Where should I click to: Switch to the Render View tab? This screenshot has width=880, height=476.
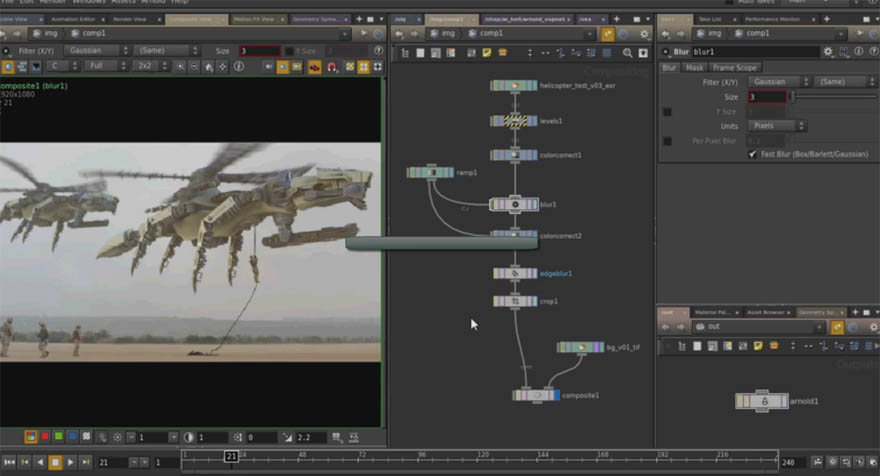(130, 20)
